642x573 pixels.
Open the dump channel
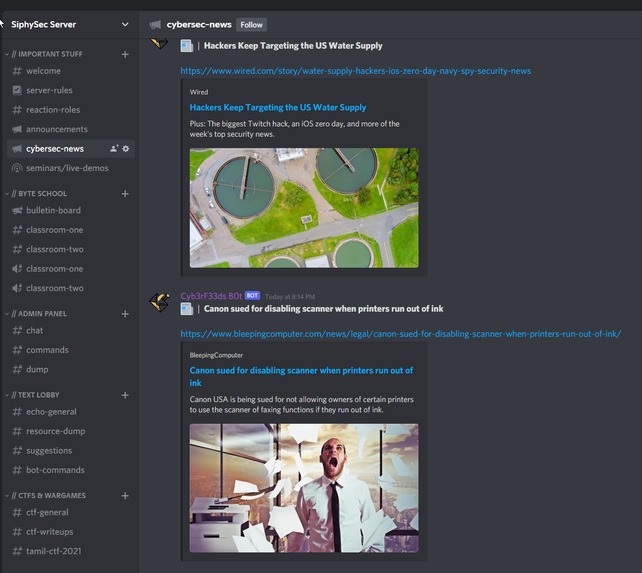(x=70, y=369)
